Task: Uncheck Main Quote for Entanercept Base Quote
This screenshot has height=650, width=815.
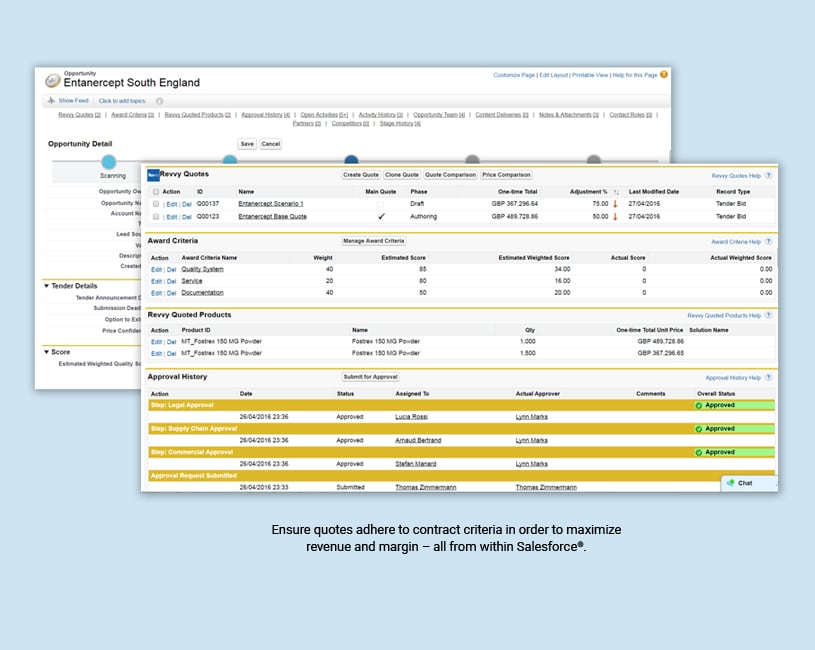Action: point(381,216)
